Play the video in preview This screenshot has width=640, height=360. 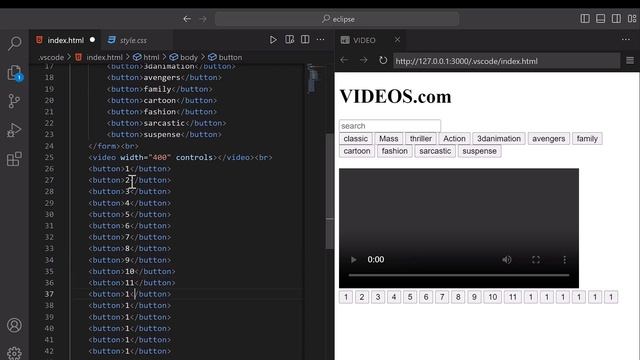pos(353,260)
